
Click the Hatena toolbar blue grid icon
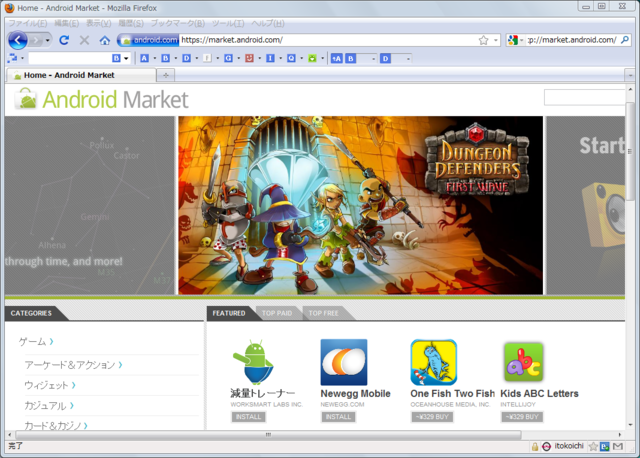12,58
